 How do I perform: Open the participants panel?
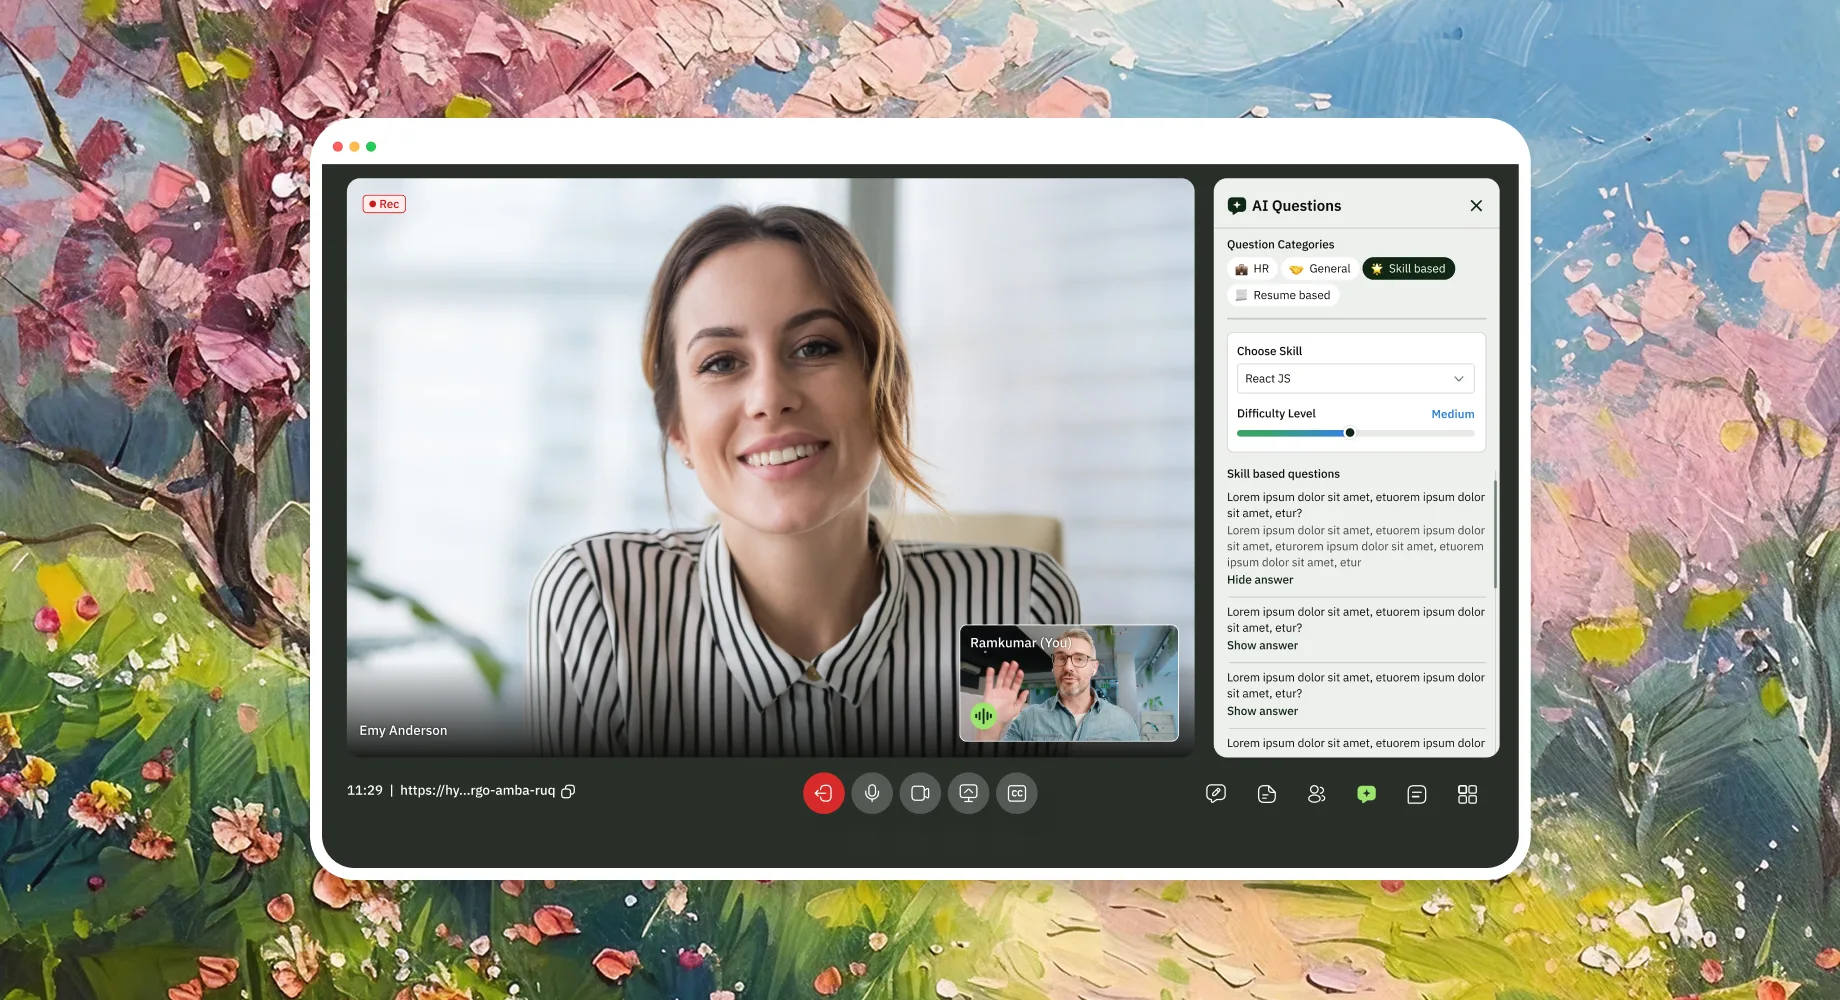tap(1317, 794)
